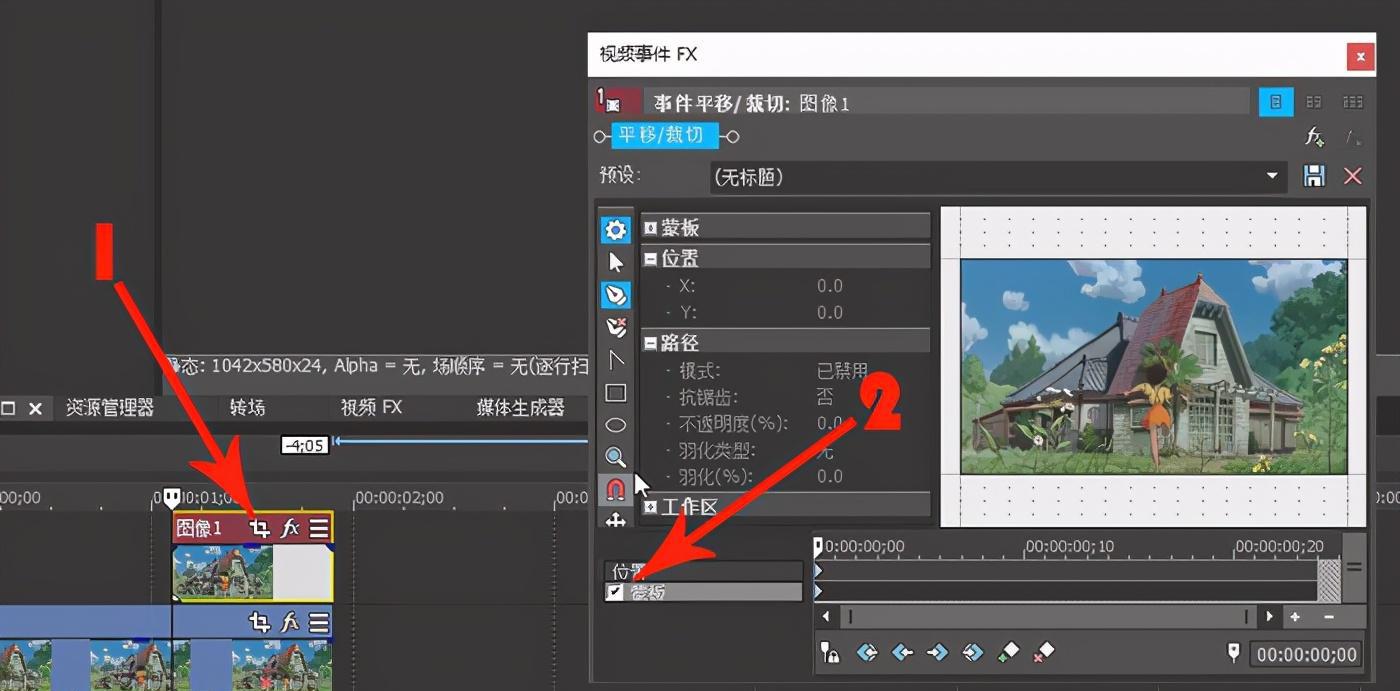Jump to the last keyframe
The height and width of the screenshot is (691, 1400).
tap(972, 653)
